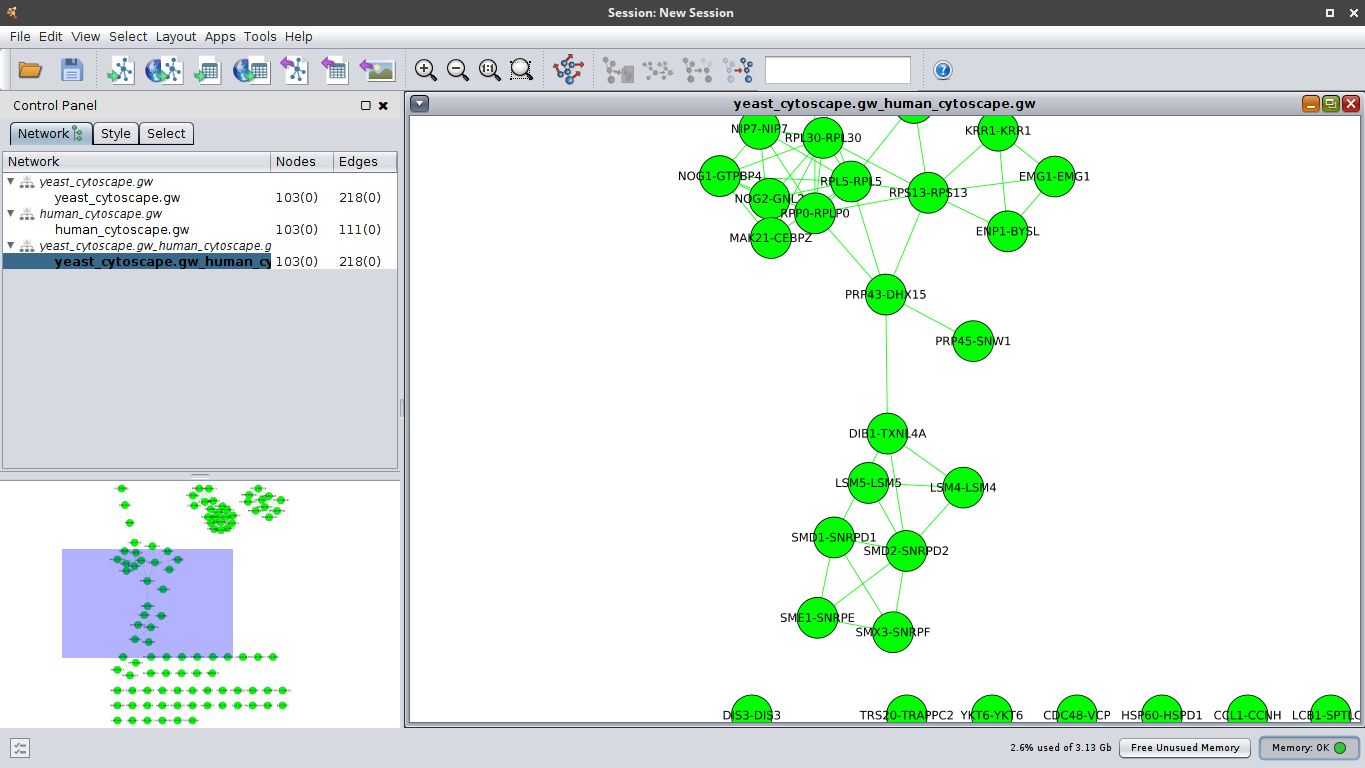The width and height of the screenshot is (1365, 768).
Task: Select yeast_cytoscape.gw network row
Action: 200,198
